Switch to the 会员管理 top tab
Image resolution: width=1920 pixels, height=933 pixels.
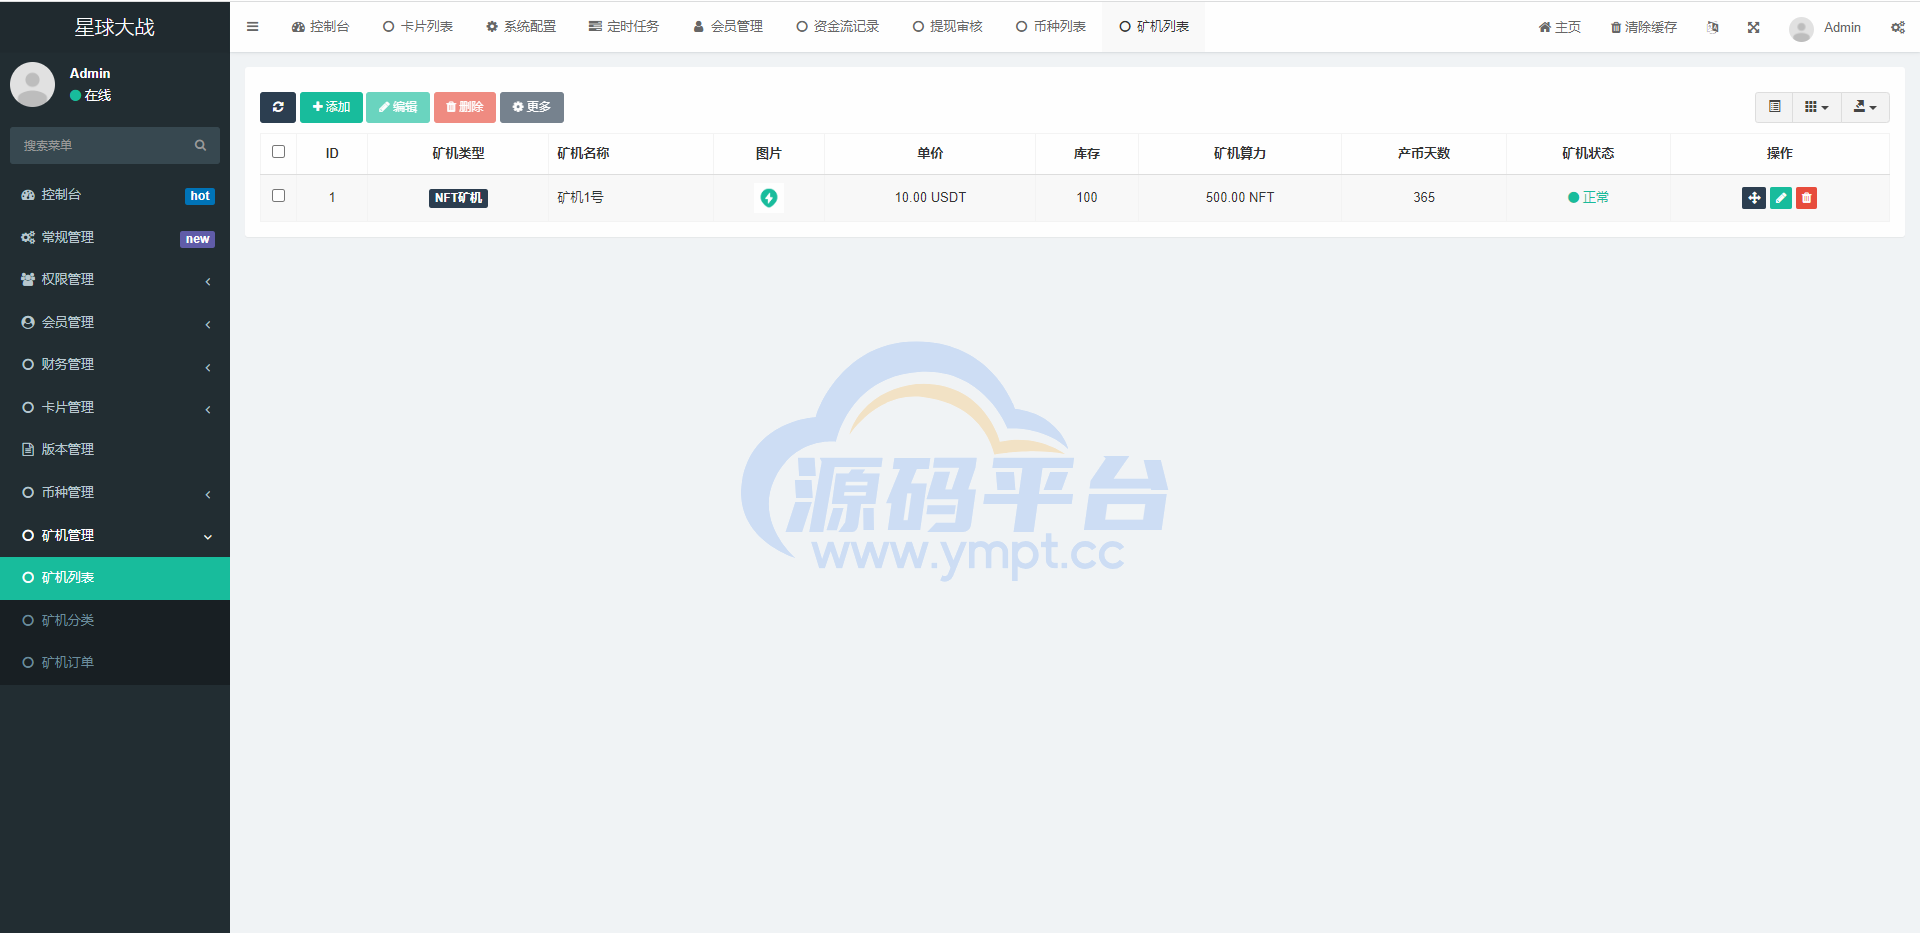(728, 27)
